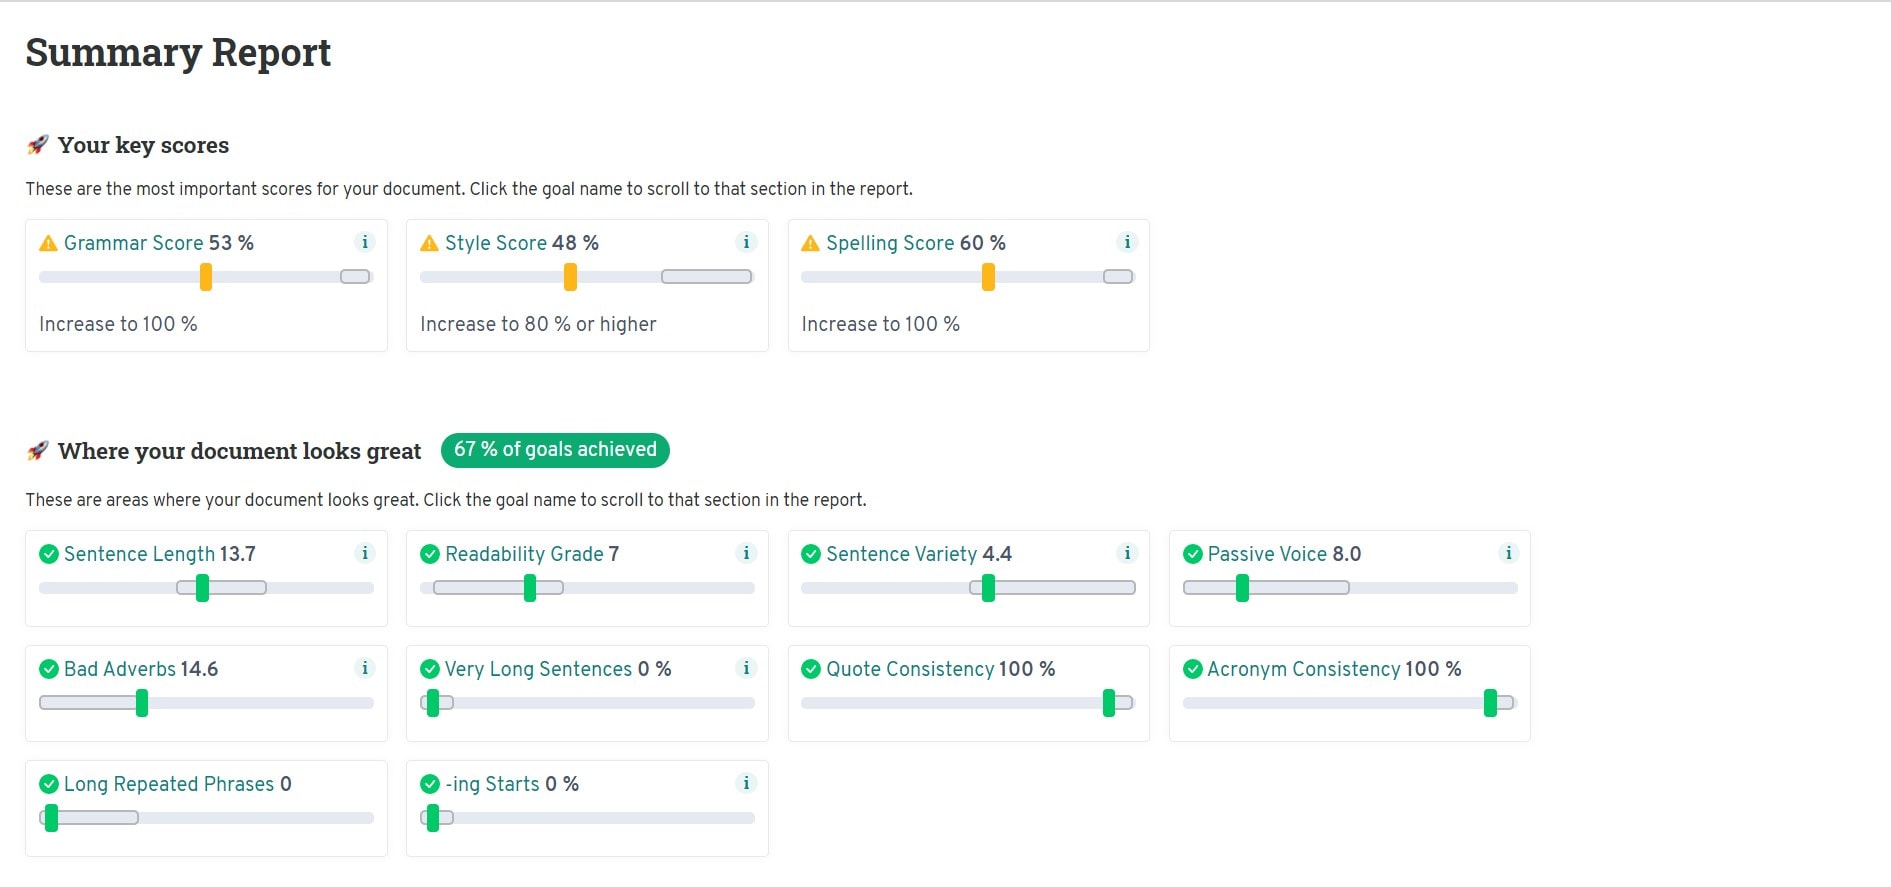Click the green checkmark beside Sentence Length
The height and width of the screenshot is (887, 1891).
point(48,553)
